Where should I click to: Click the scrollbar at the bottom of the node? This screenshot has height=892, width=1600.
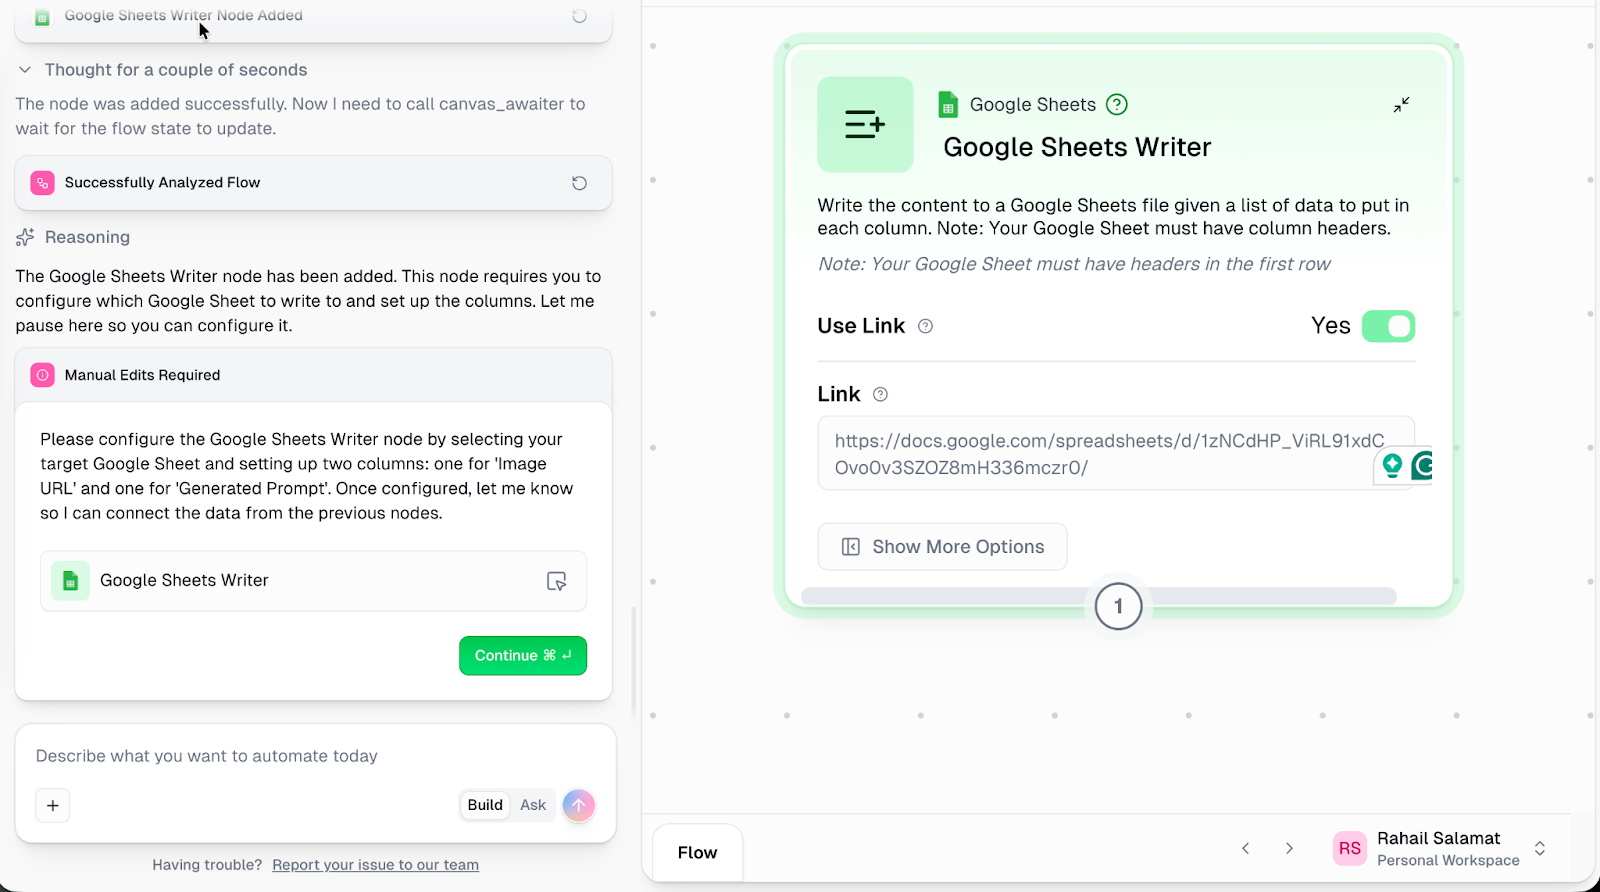1098,596
